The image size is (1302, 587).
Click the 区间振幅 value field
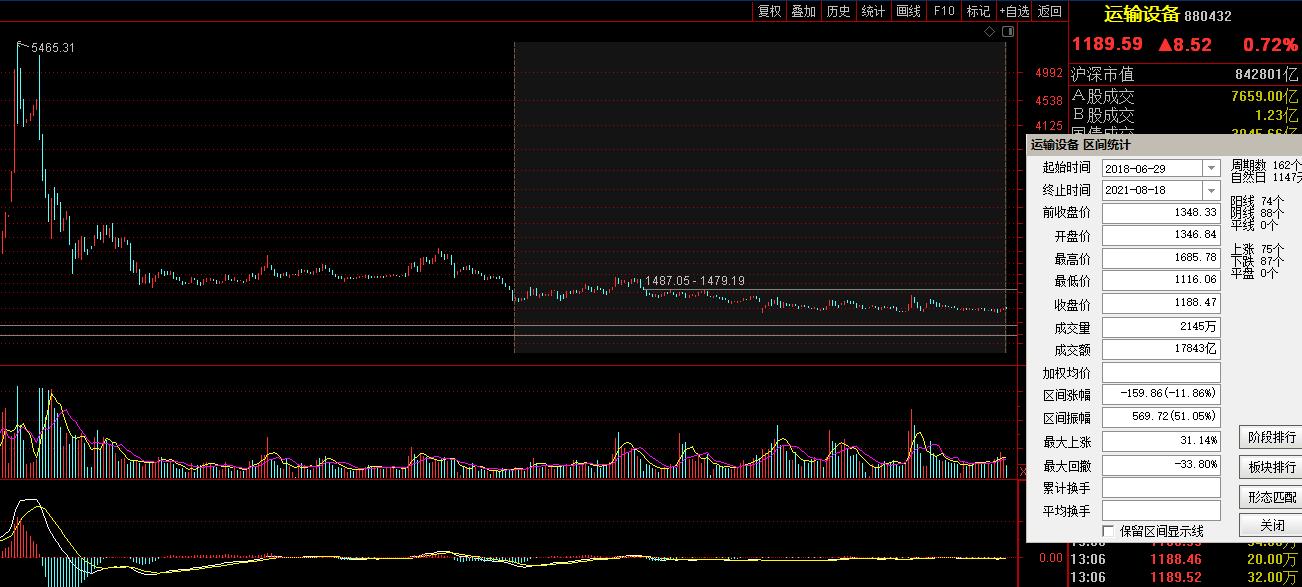coord(1161,418)
